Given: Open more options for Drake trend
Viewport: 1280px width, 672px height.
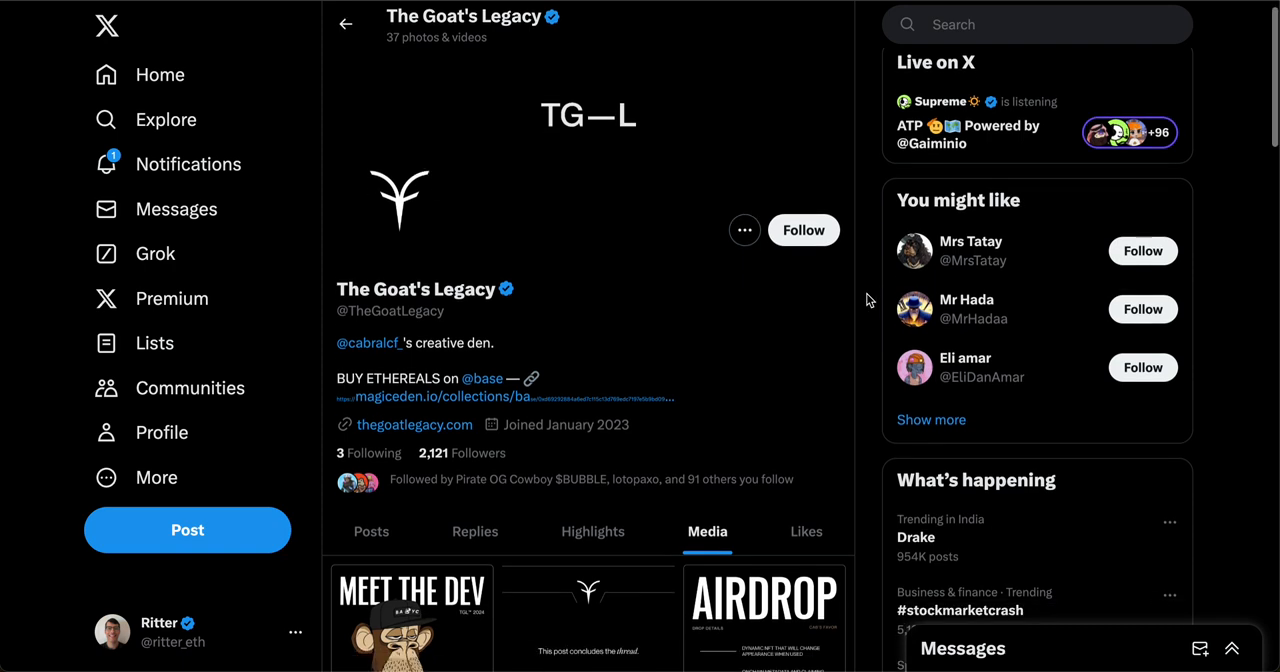Looking at the screenshot, I should tap(1169, 522).
